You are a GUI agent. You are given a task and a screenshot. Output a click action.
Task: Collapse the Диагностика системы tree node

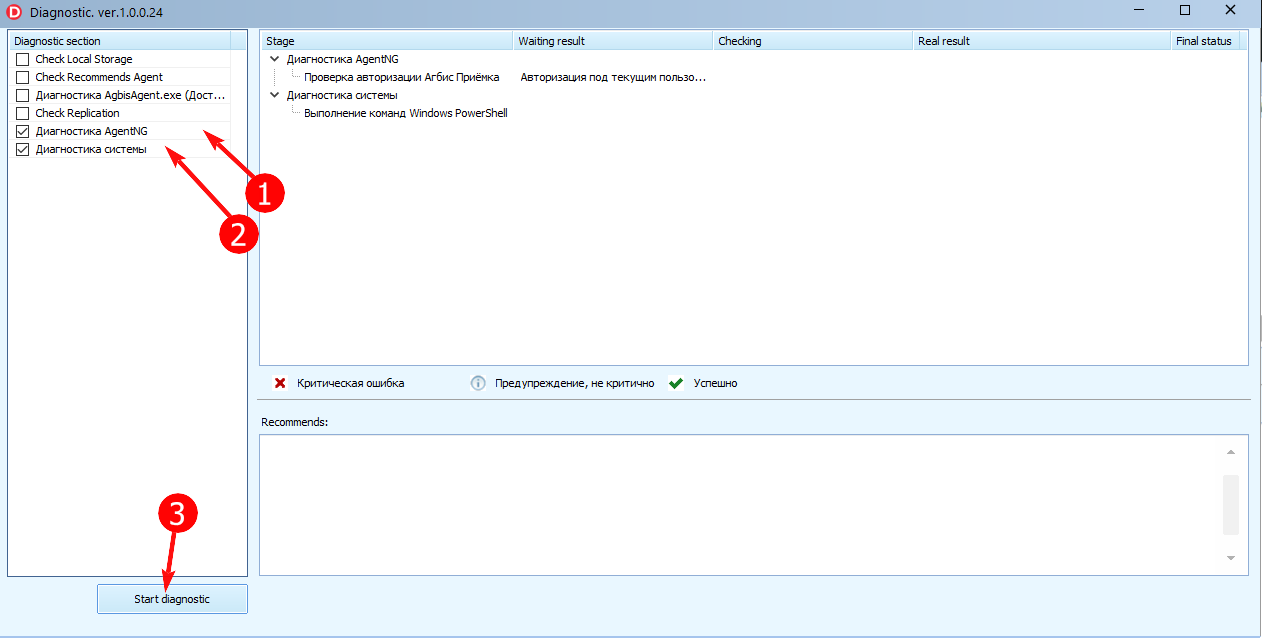click(x=274, y=96)
